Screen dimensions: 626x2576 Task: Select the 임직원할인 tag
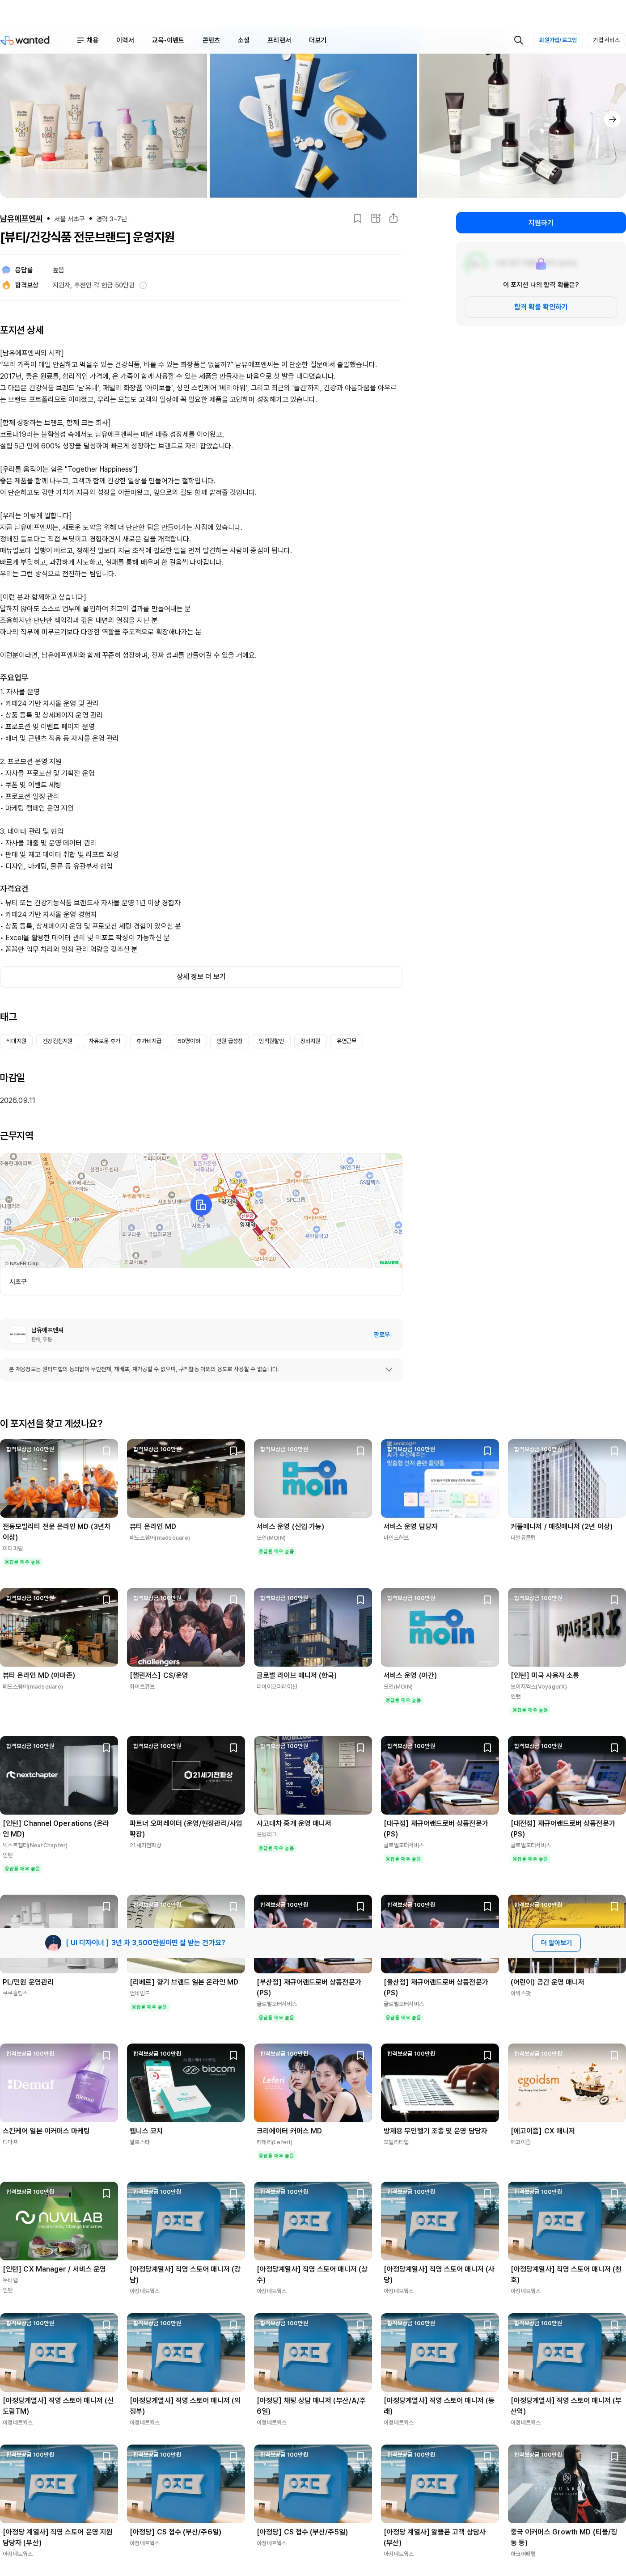(271, 1041)
